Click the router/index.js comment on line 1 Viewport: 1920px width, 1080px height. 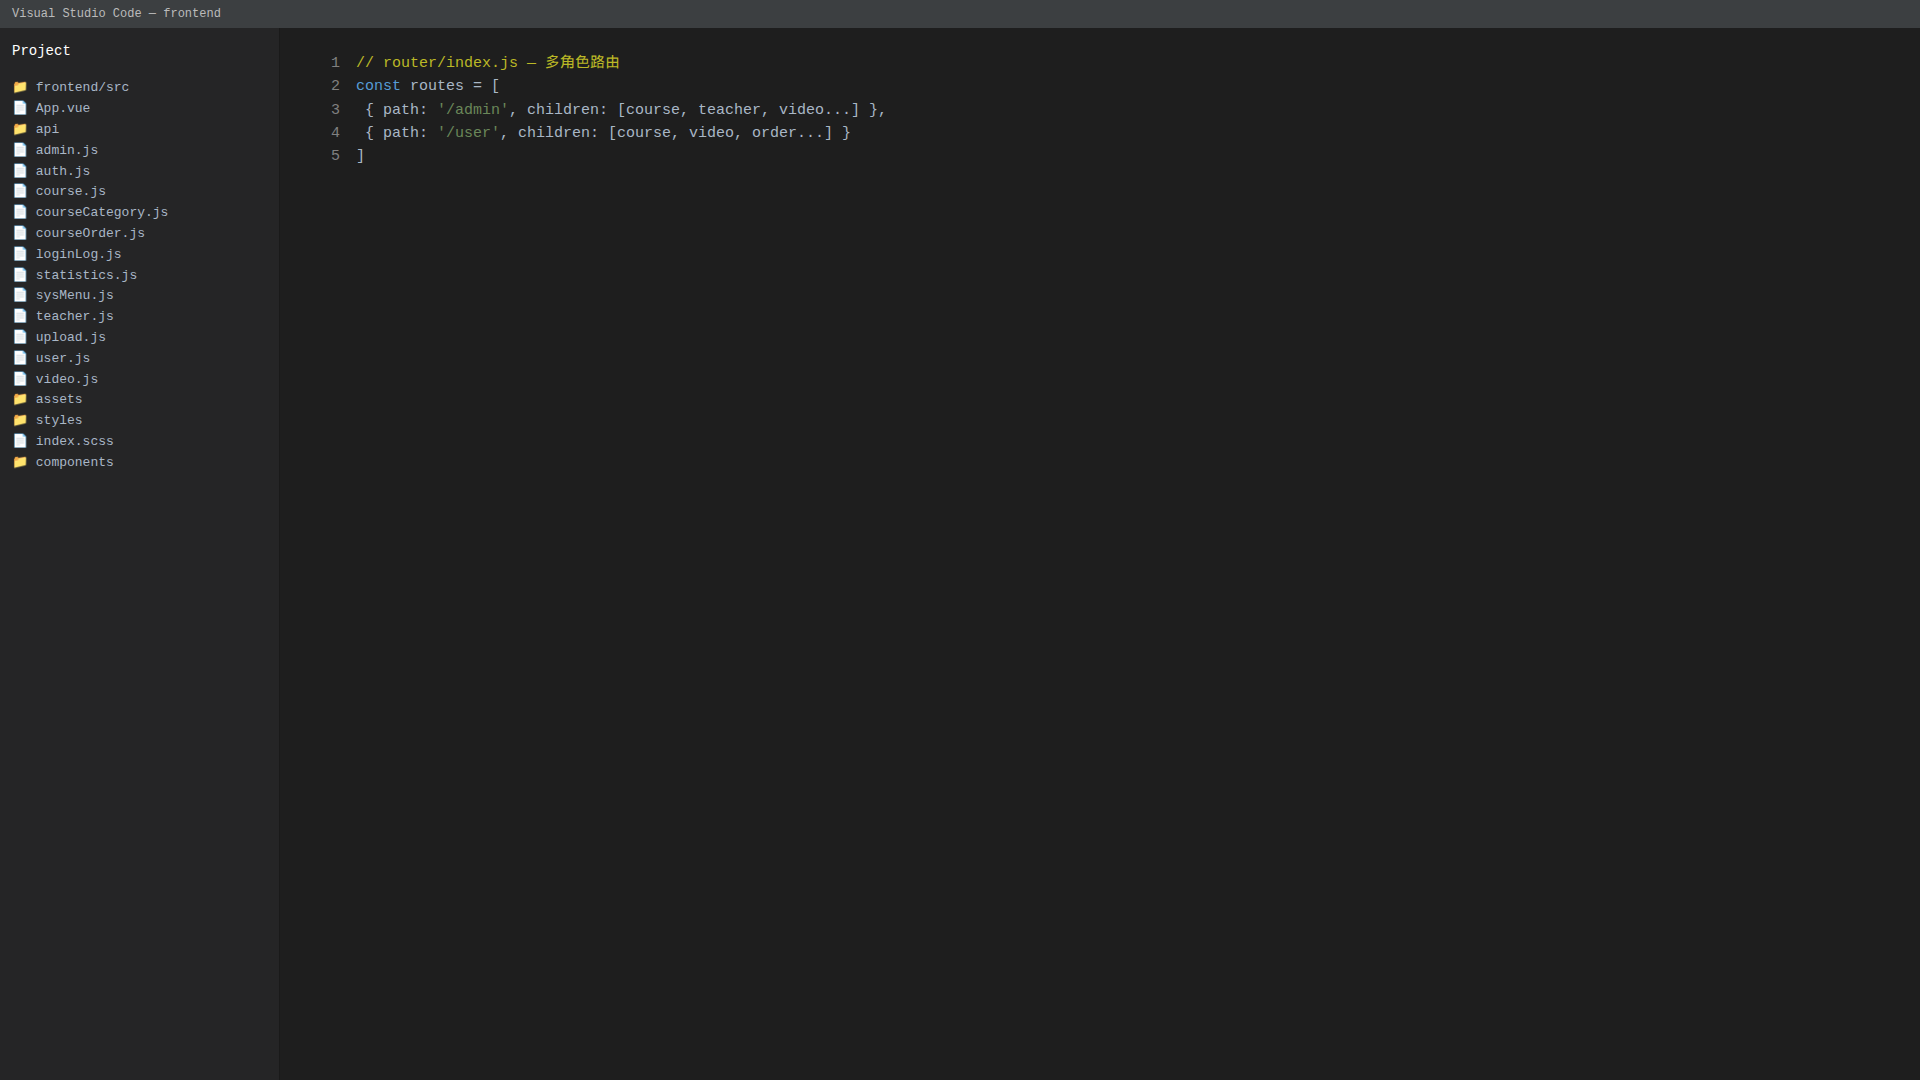(x=488, y=63)
